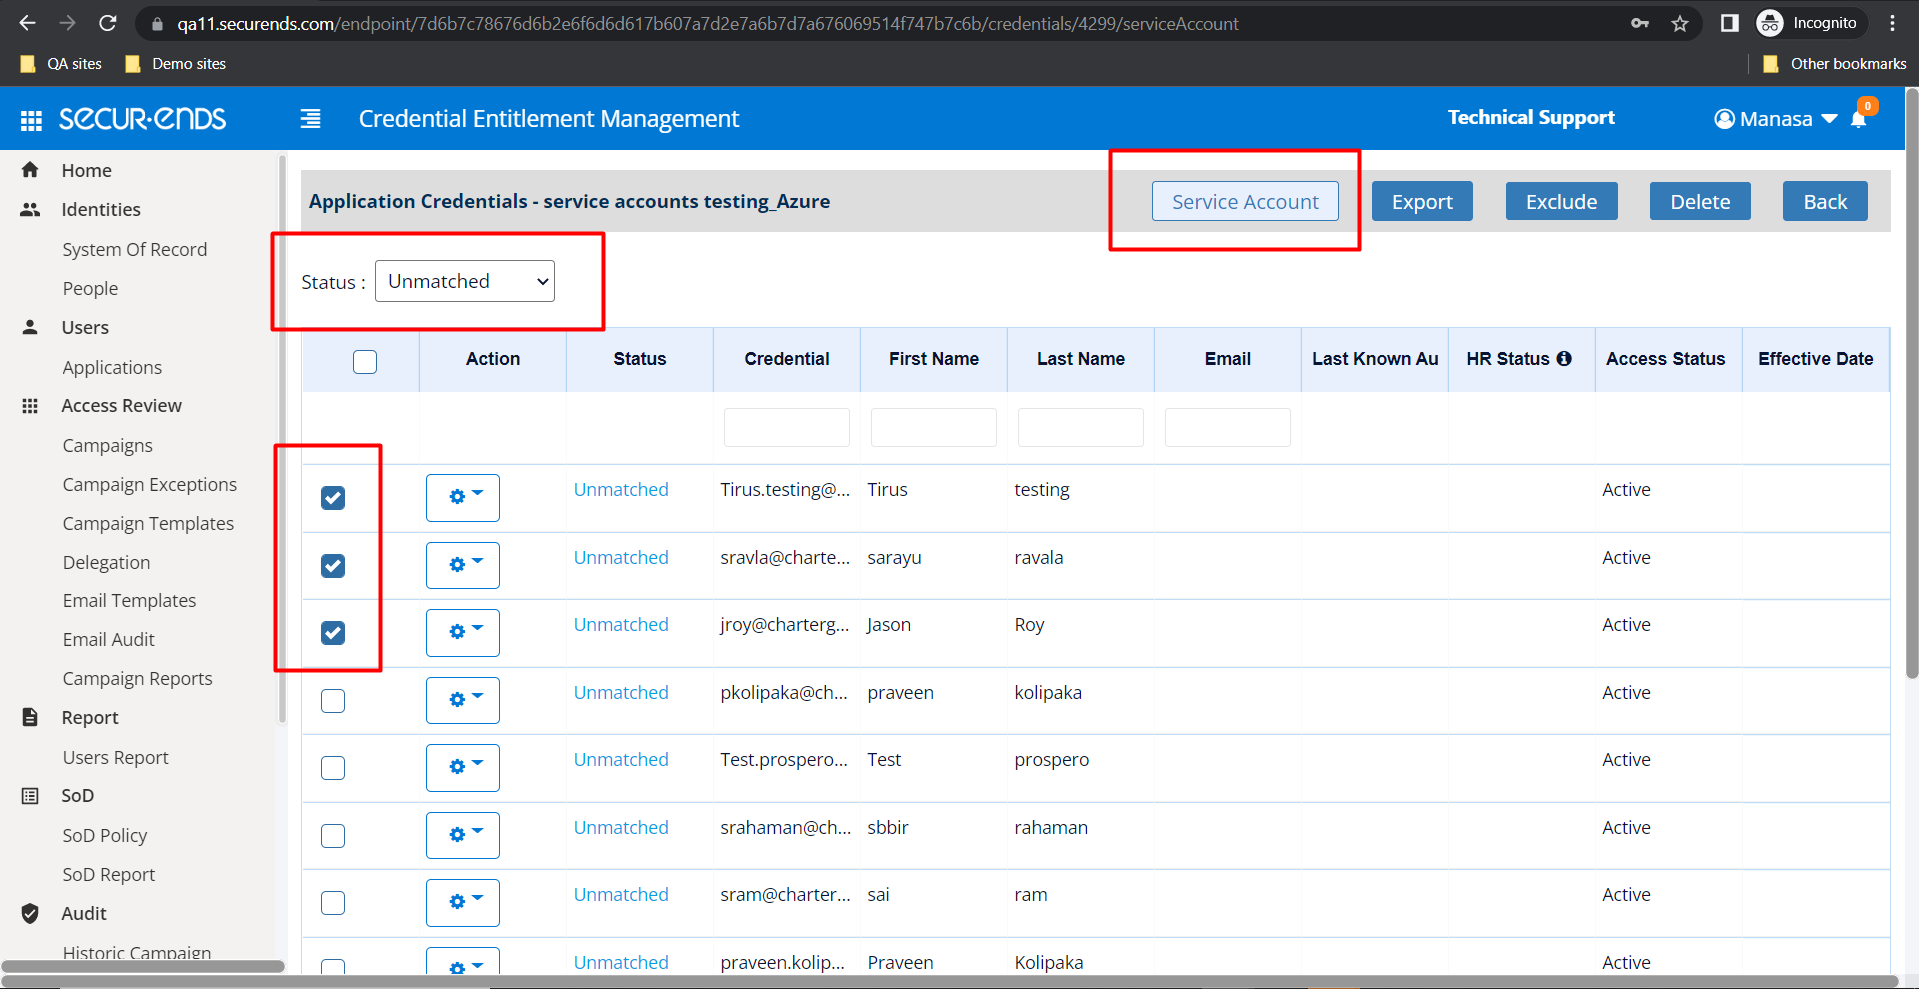Click the Credential filter input field

tap(786, 427)
